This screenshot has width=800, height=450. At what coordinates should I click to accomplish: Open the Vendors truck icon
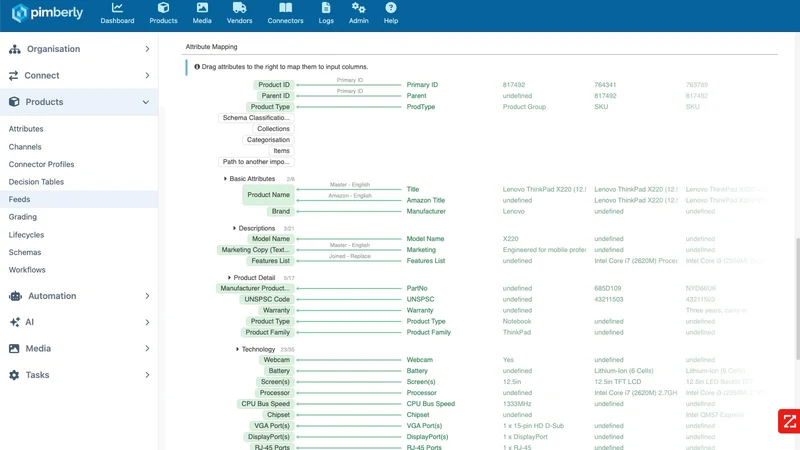pyautogui.click(x=239, y=8)
